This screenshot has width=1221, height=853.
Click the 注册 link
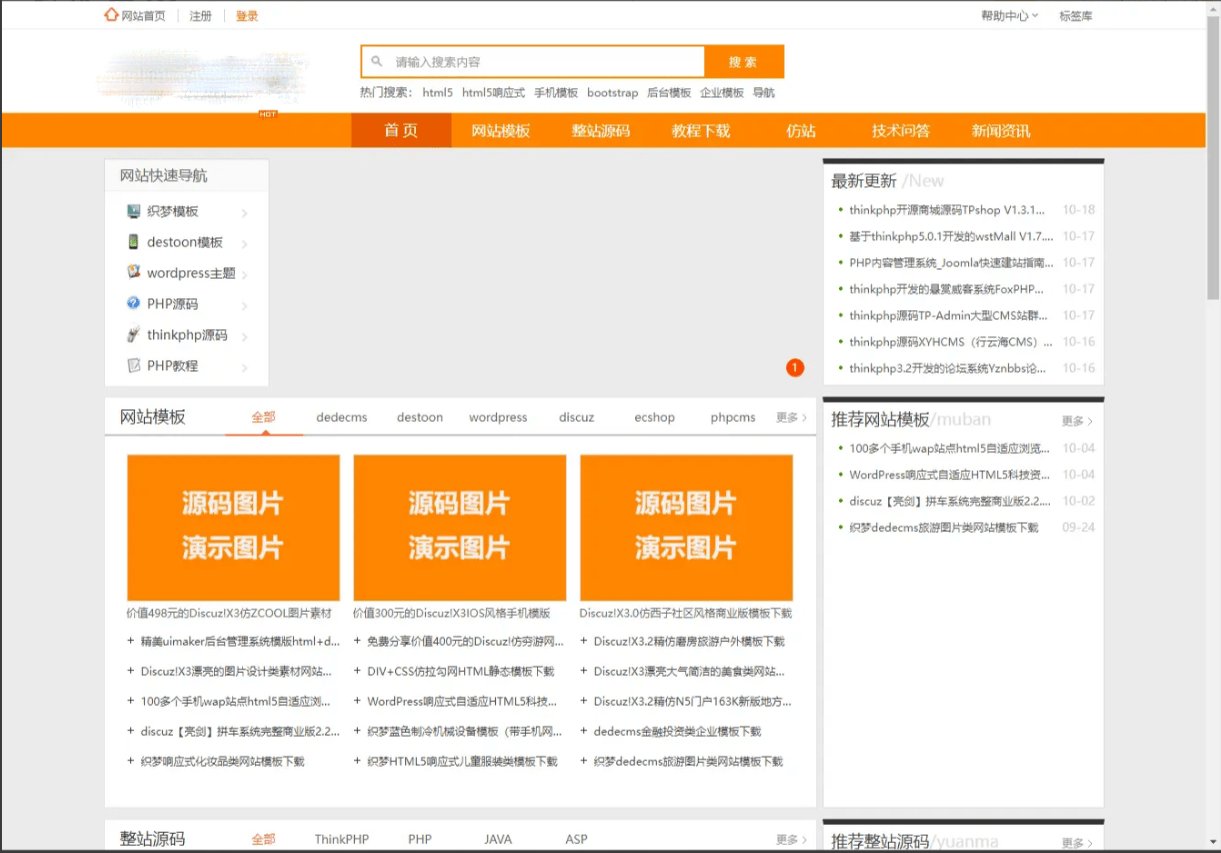coord(200,16)
